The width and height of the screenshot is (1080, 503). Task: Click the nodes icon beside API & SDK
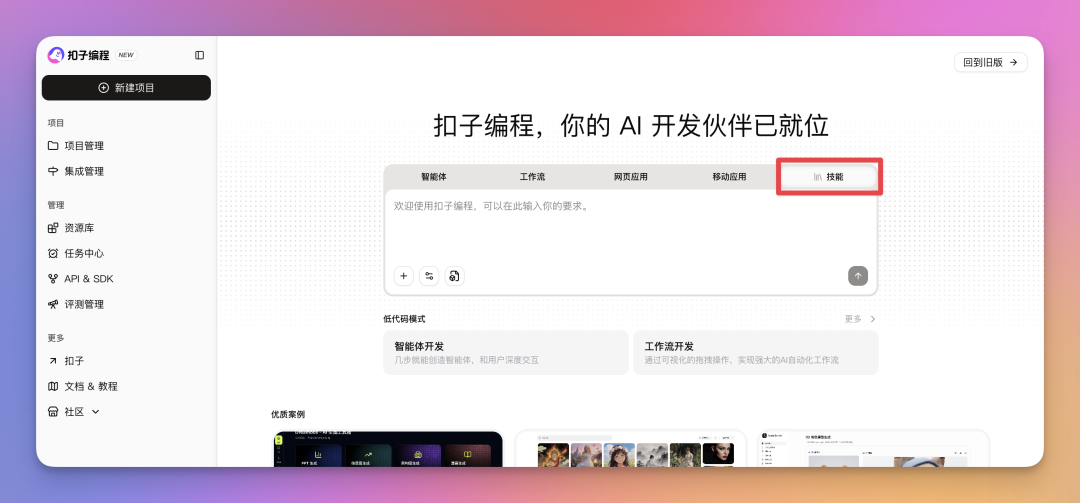(x=53, y=279)
